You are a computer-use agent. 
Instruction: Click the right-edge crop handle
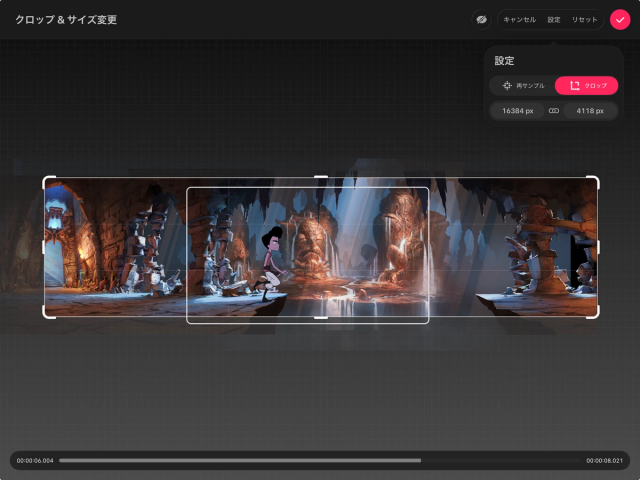pyautogui.click(x=598, y=247)
